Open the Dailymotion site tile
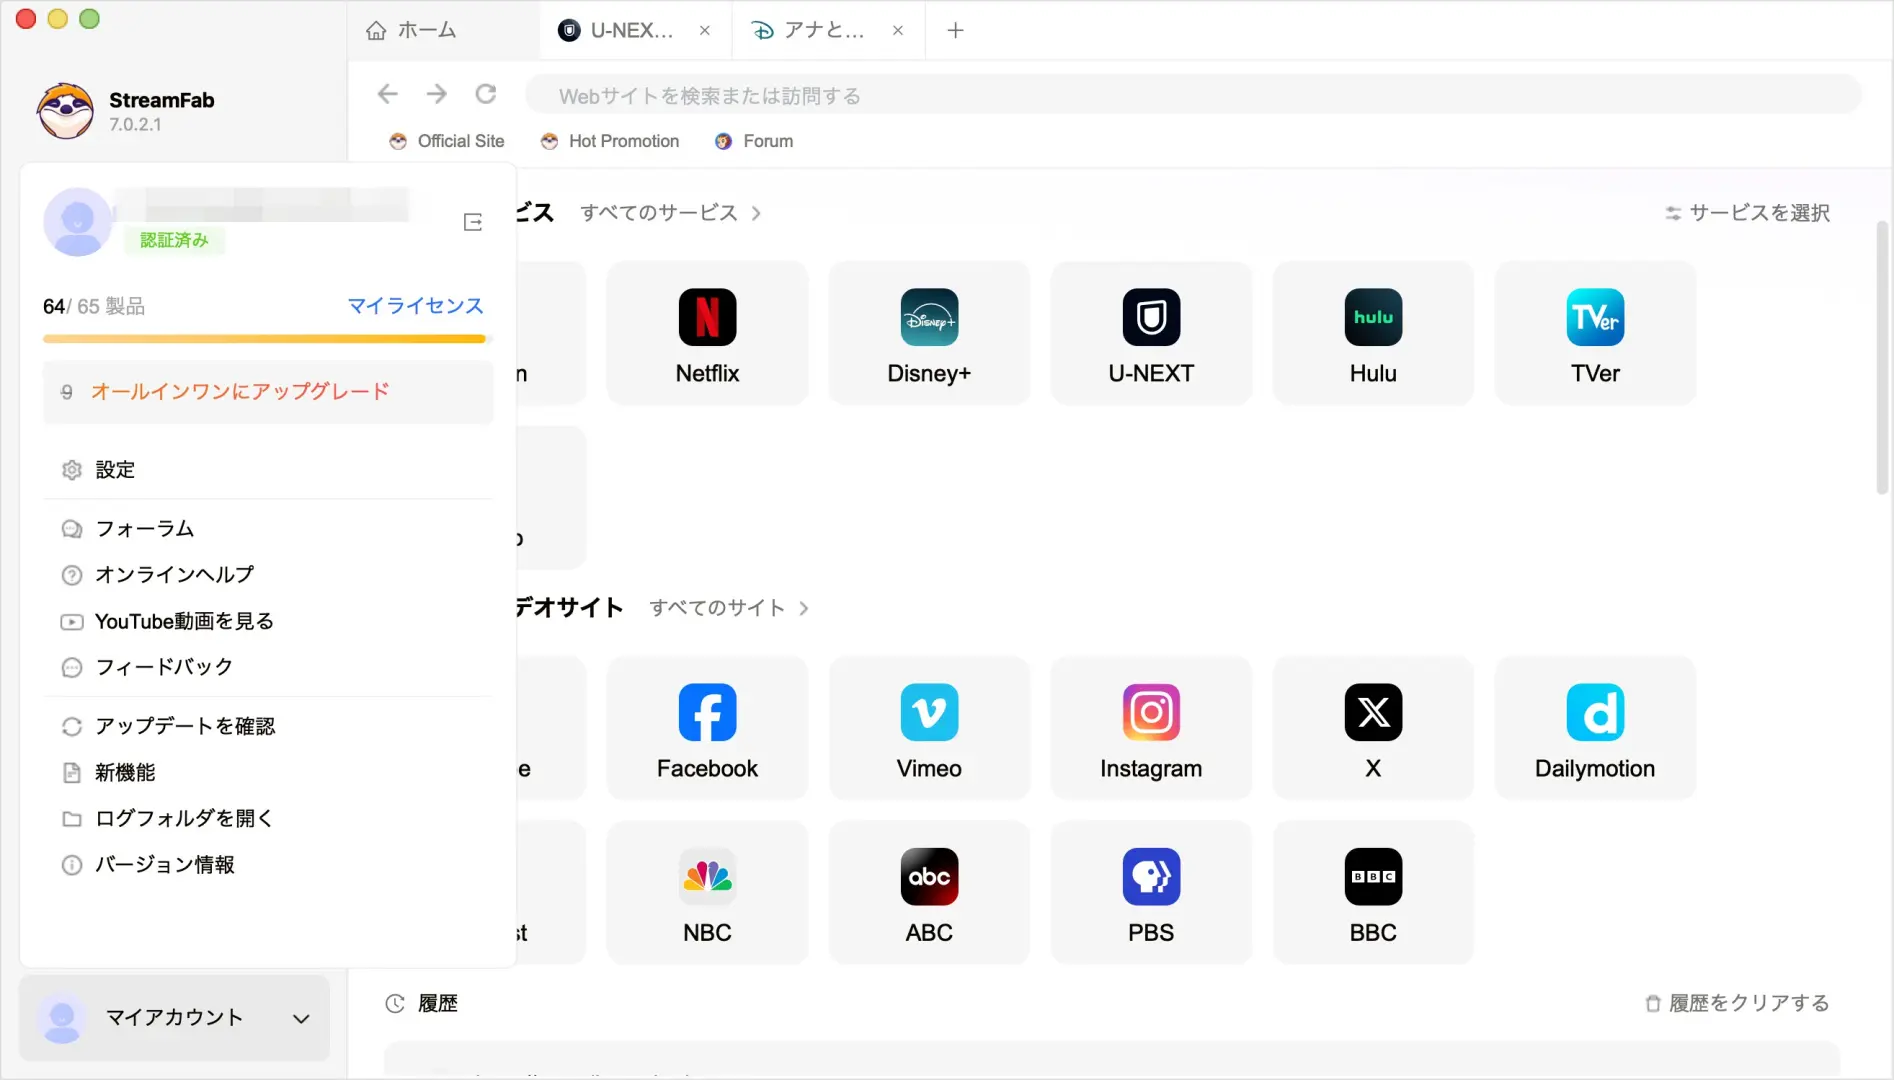Viewport: 1894px width, 1080px height. pyautogui.click(x=1595, y=728)
